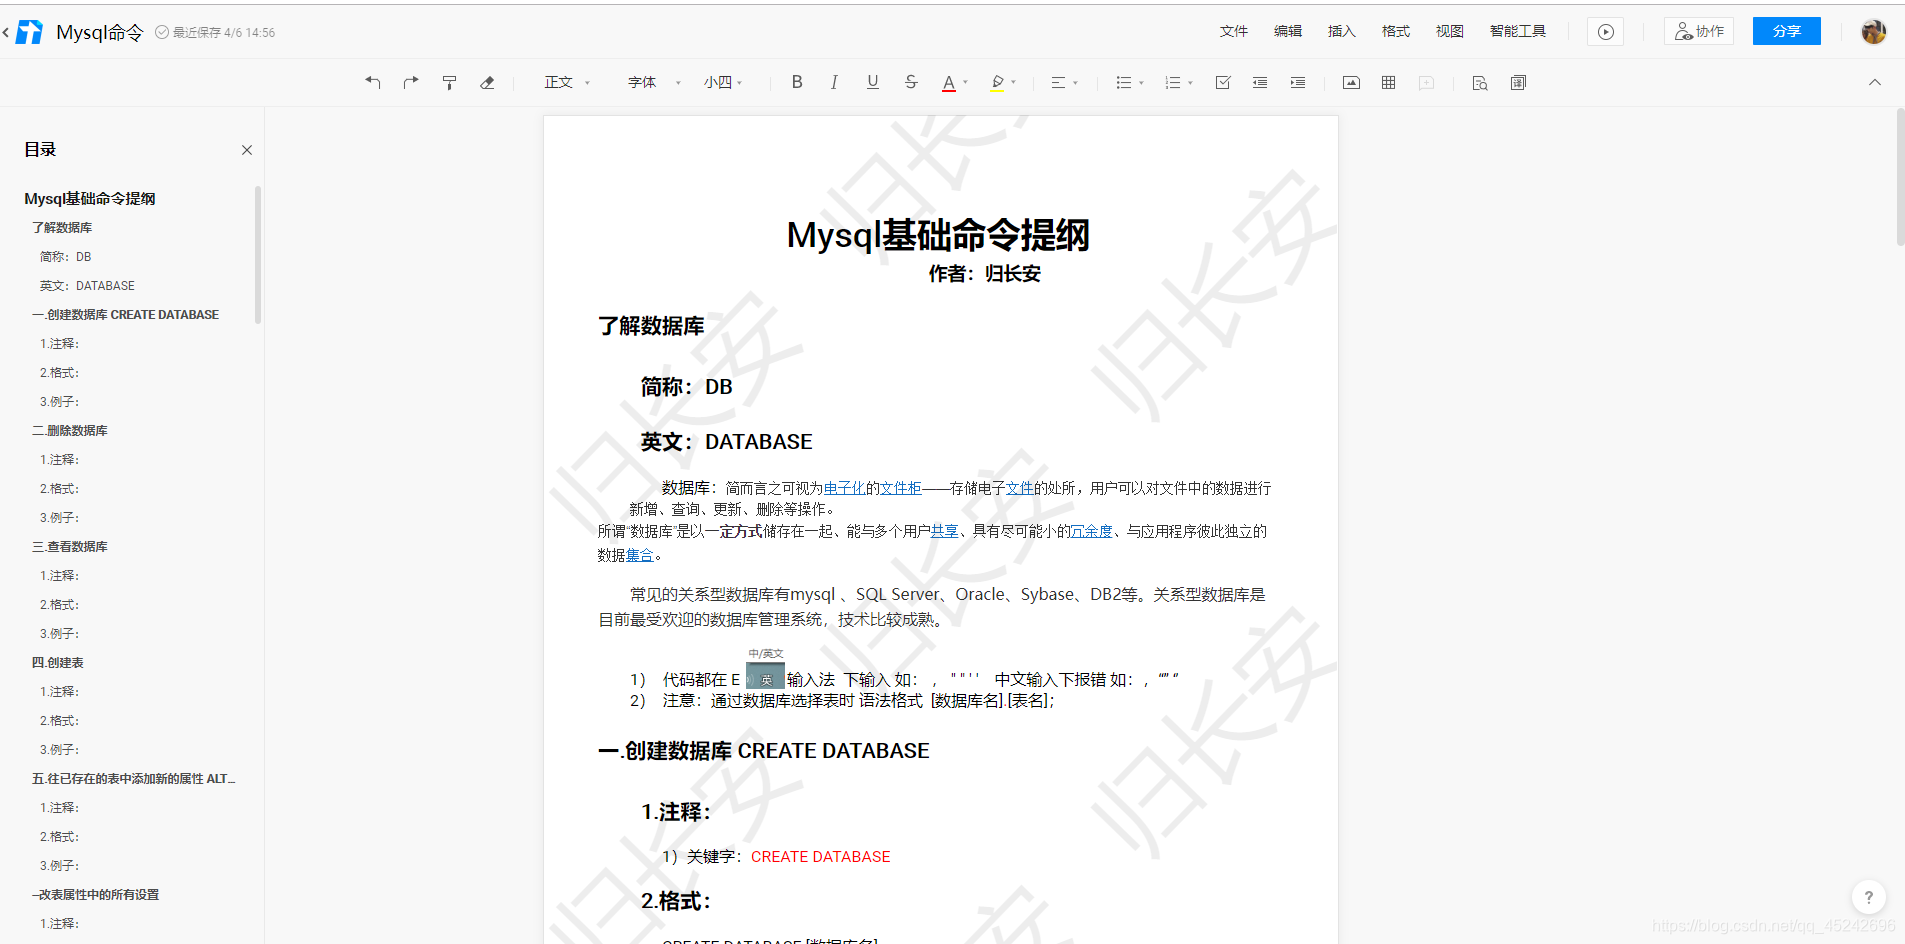Image resolution: width=1905 pixels, height=944 pixels.
Task: Jump to 四.创建表 in outline
Action: [58, 663]
